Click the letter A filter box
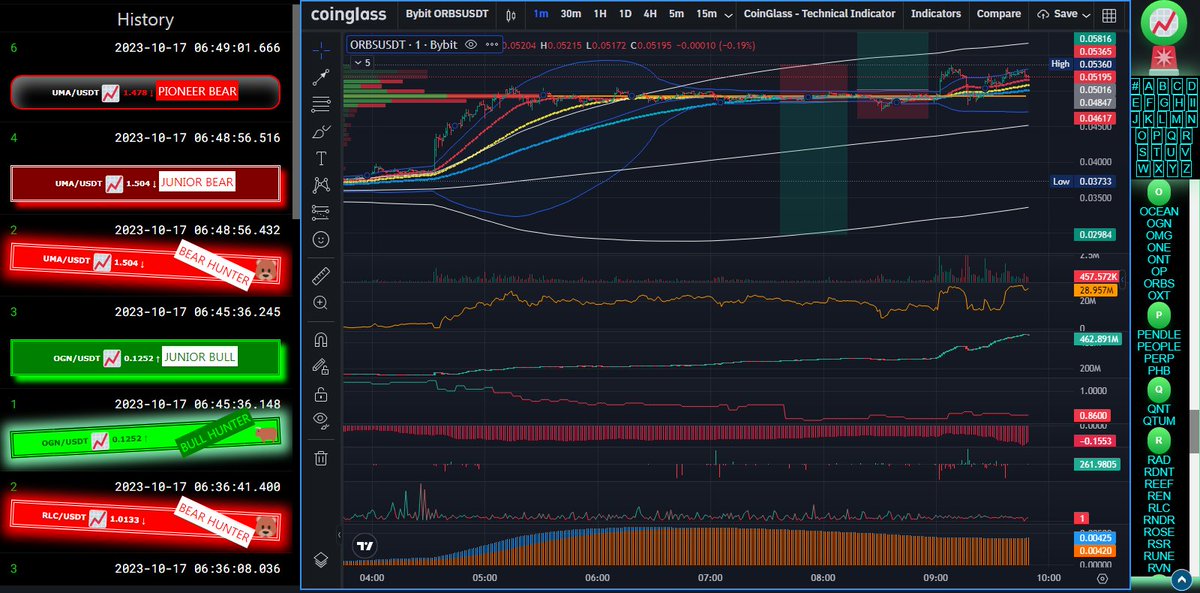Screen dimensions: 1200x593 pos(1149,86)
